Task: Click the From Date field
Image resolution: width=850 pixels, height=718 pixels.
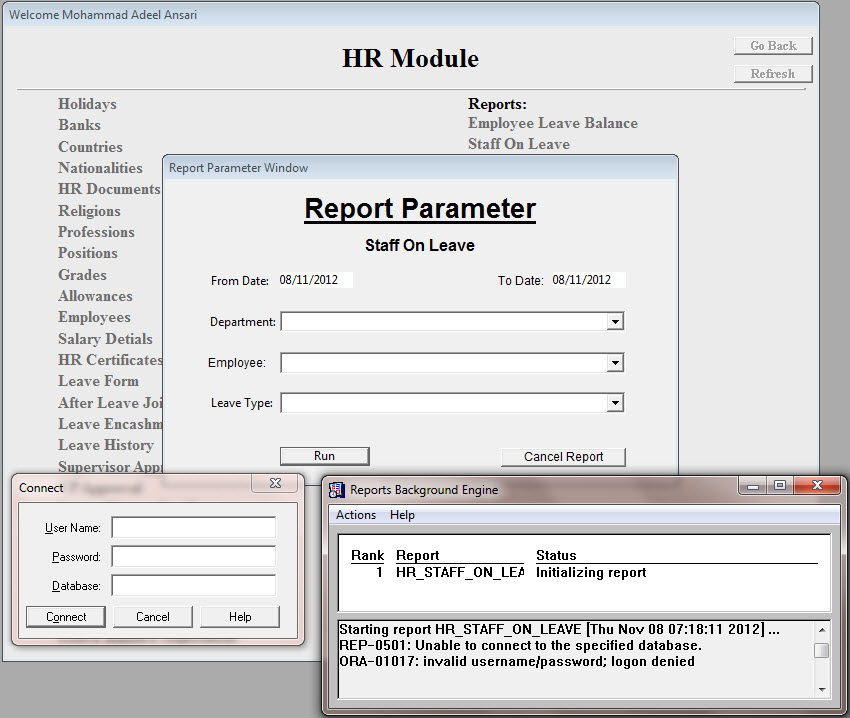Action: [x=314, y=280]
